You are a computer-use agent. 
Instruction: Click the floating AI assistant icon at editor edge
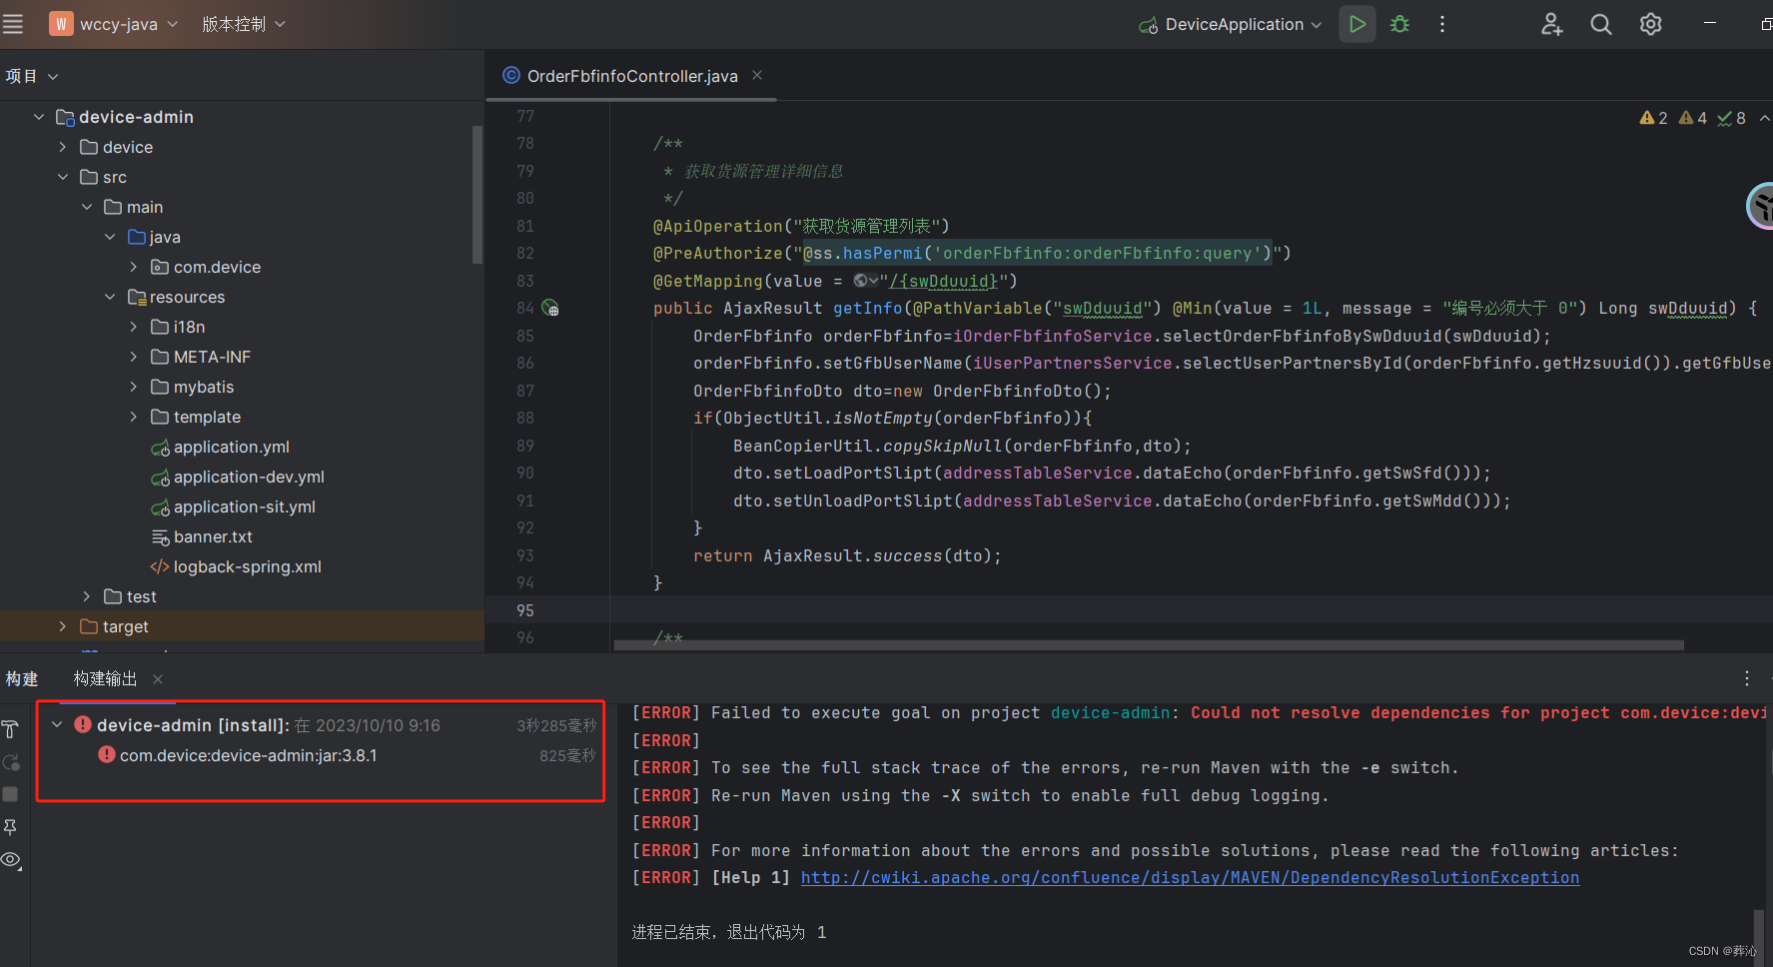[1761, 206]
